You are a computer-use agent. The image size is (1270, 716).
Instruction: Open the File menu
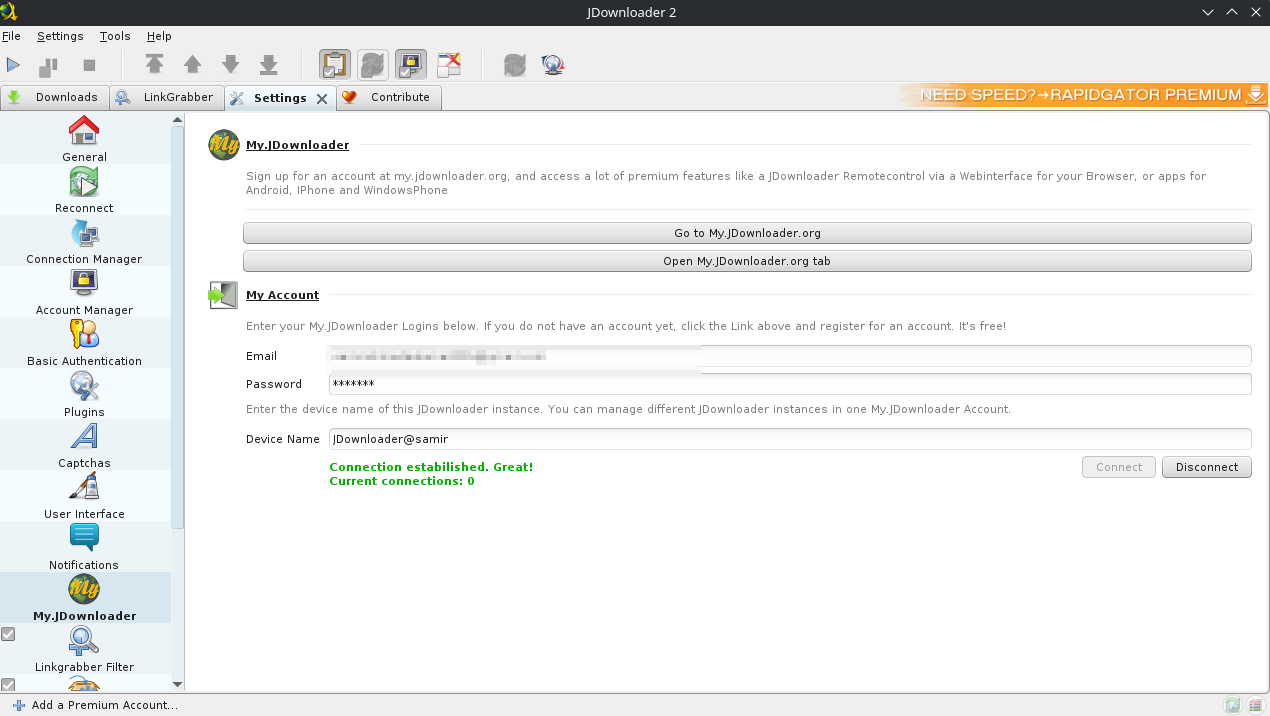(11, 36)
